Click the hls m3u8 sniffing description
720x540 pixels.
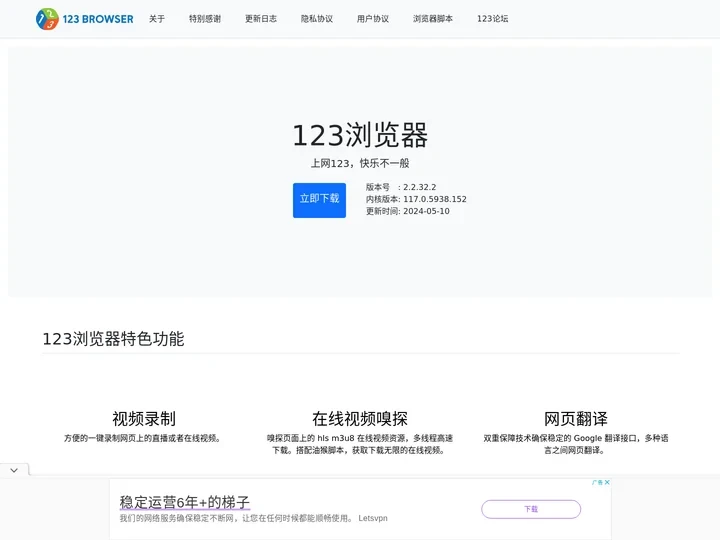click(360, 444)
